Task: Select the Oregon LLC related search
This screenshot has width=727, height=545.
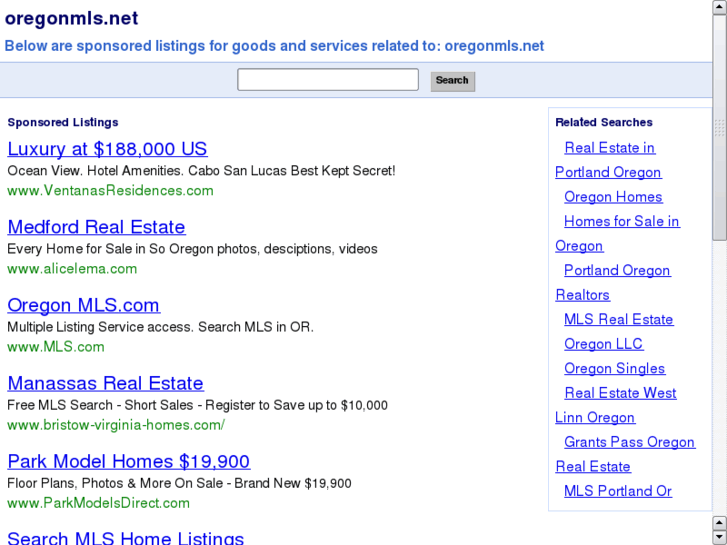Action: point(603,344)
